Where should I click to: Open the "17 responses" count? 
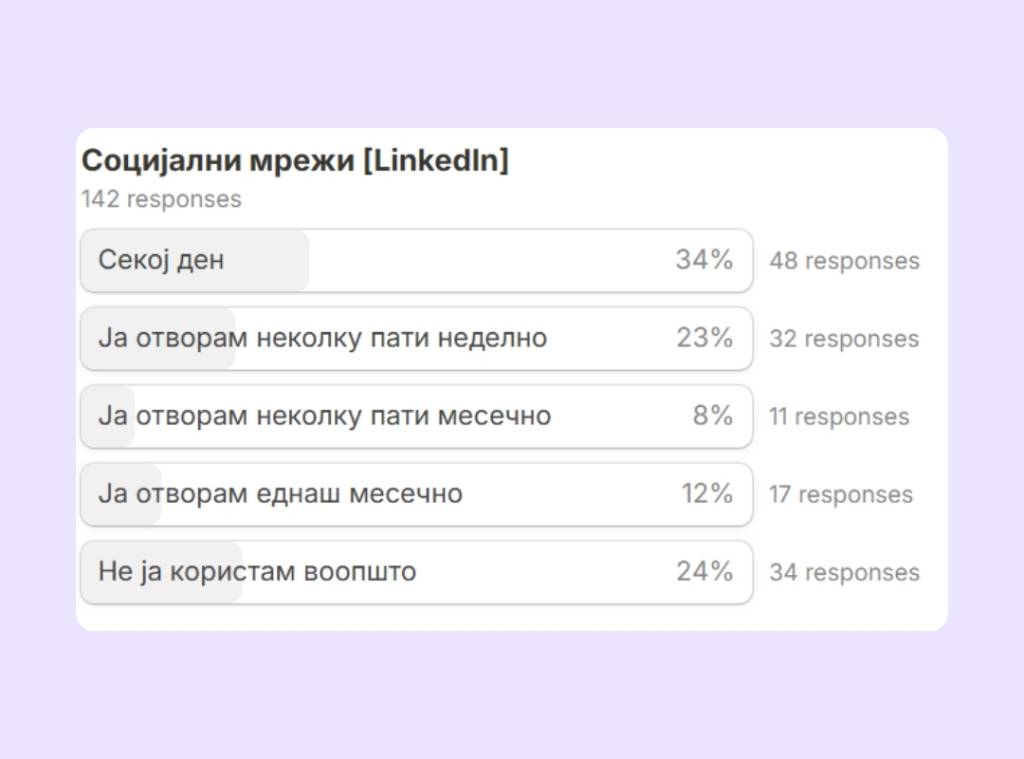(x=841, y=495)
